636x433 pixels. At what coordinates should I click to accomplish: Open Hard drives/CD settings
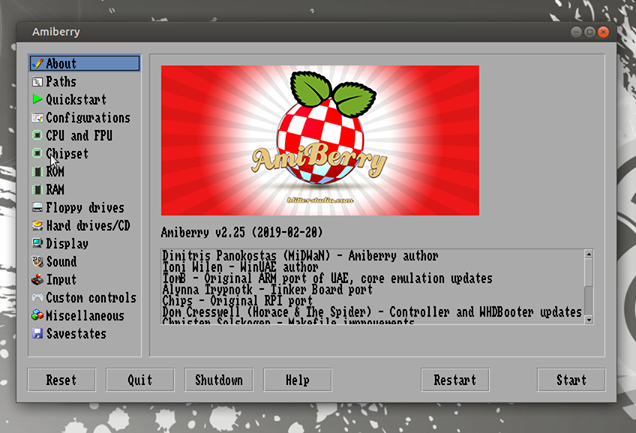[88, 225]
